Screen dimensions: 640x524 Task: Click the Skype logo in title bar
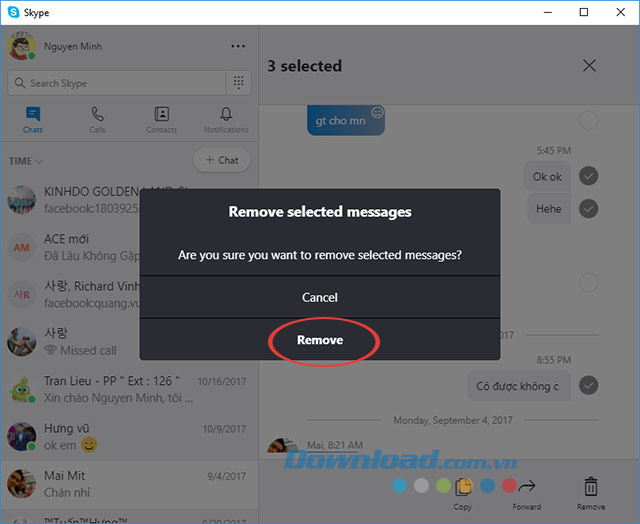click(14, 12)
